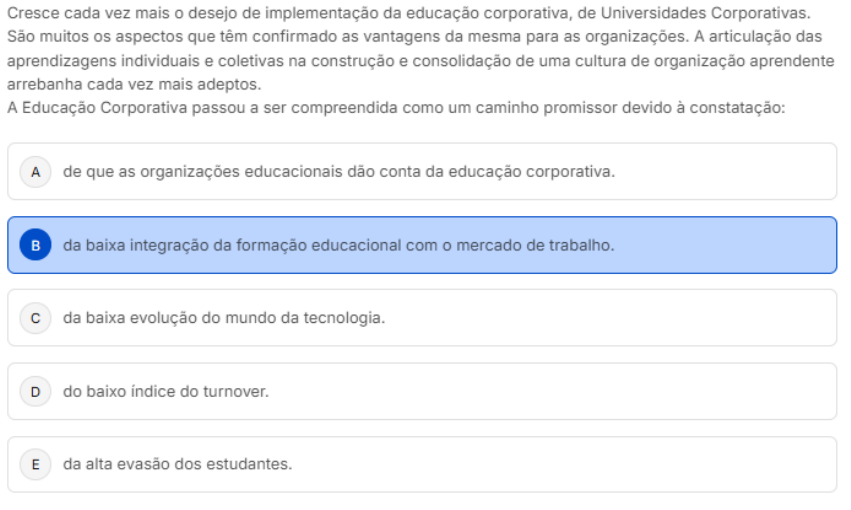Image resolution: width=851 pixels, height=510 pixels.
Task: Pick the letter E answer badge
Action: (35, 464)
